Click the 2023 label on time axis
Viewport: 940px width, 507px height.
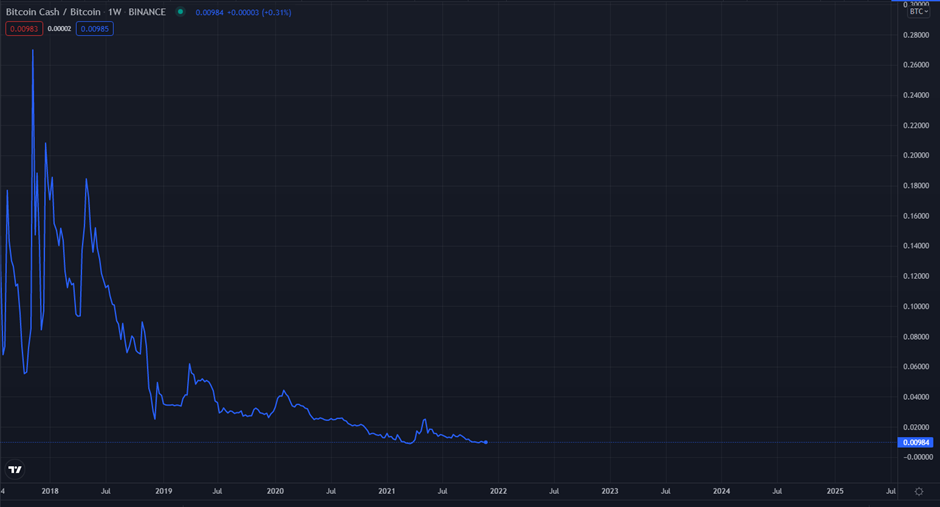[x=610, y=491]
